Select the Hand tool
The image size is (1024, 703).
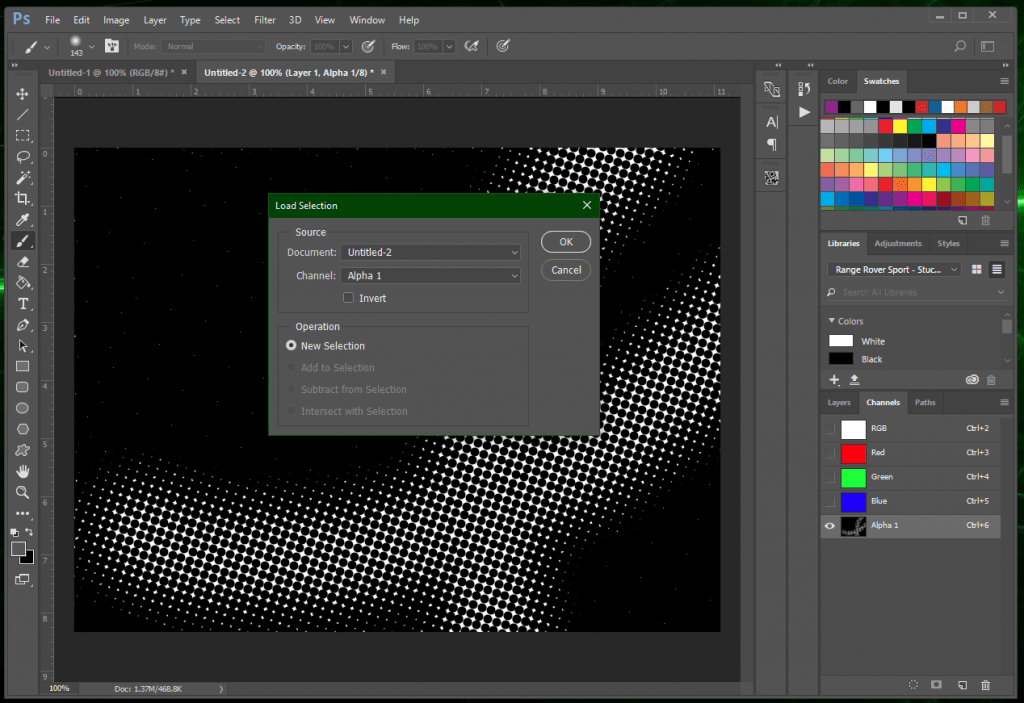click(x=22, y=471)
